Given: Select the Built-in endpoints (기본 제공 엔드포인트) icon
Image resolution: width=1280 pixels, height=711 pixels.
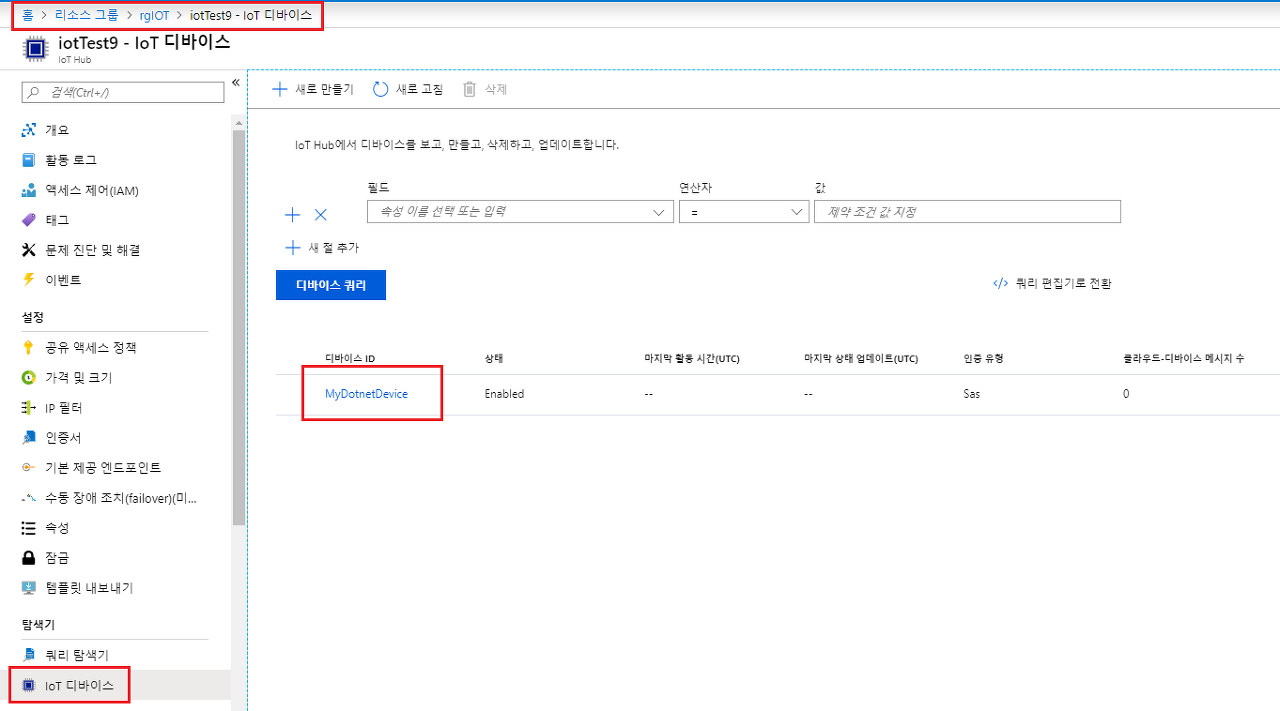Looking at the screenshot, I should click(x=29, y=468).
